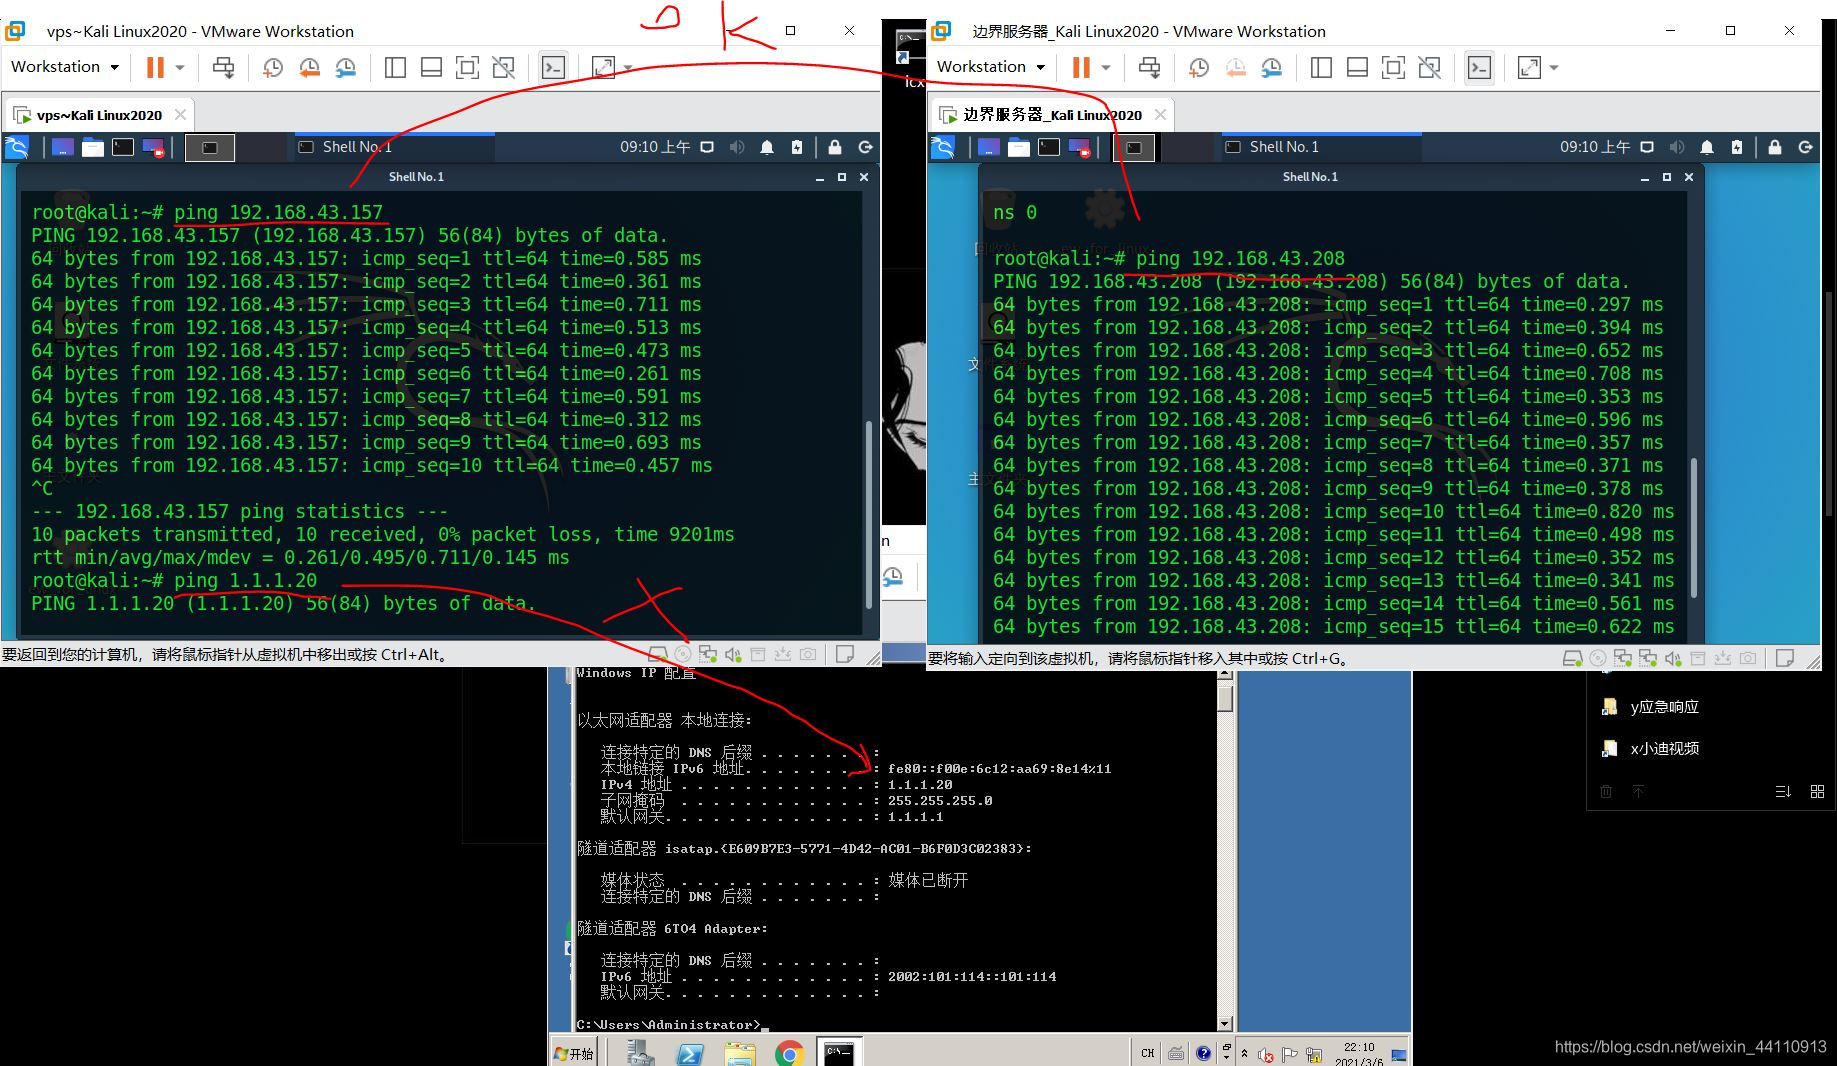
Task: Enter full screen mode in 边界服务器 window
Action: [x=1393, y=67]
